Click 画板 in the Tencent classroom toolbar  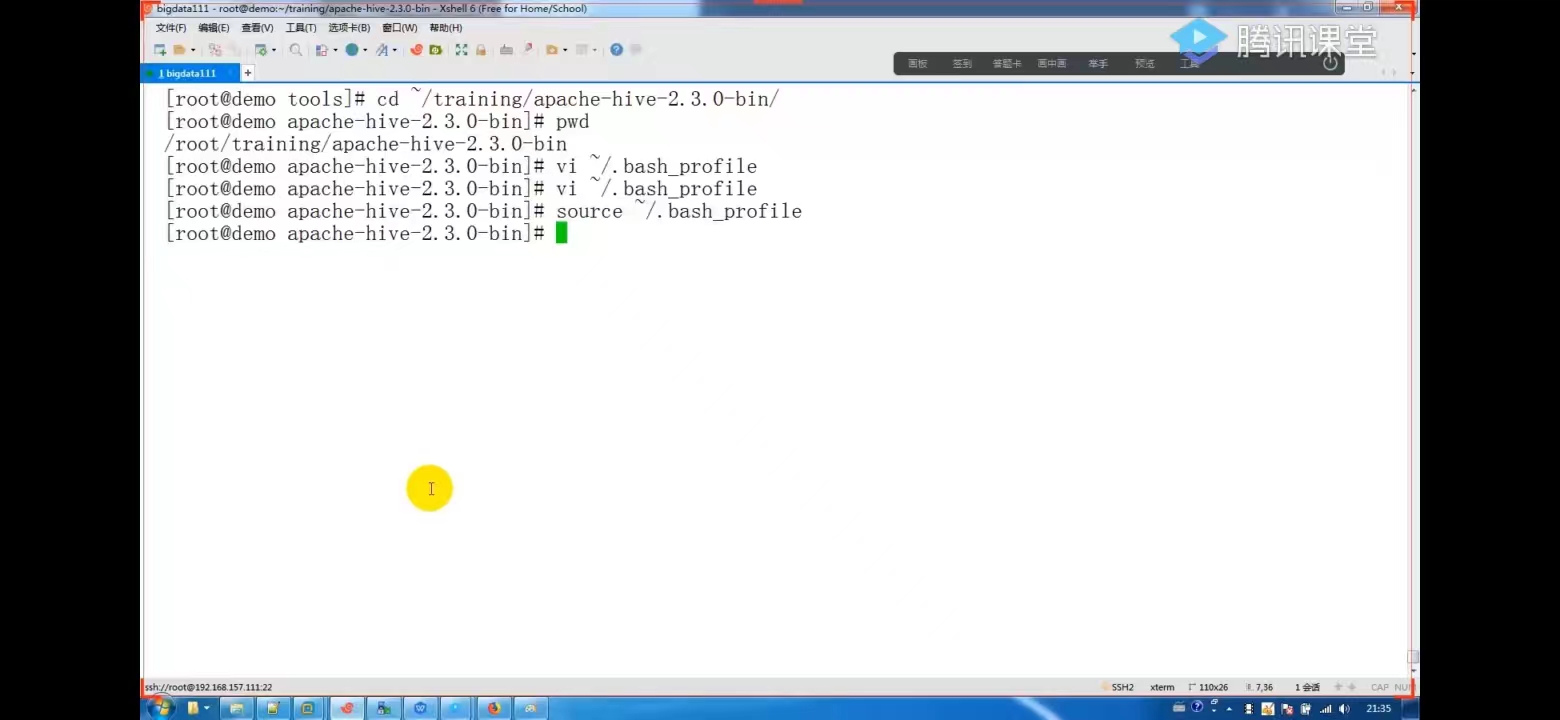[x=918, y=64]
